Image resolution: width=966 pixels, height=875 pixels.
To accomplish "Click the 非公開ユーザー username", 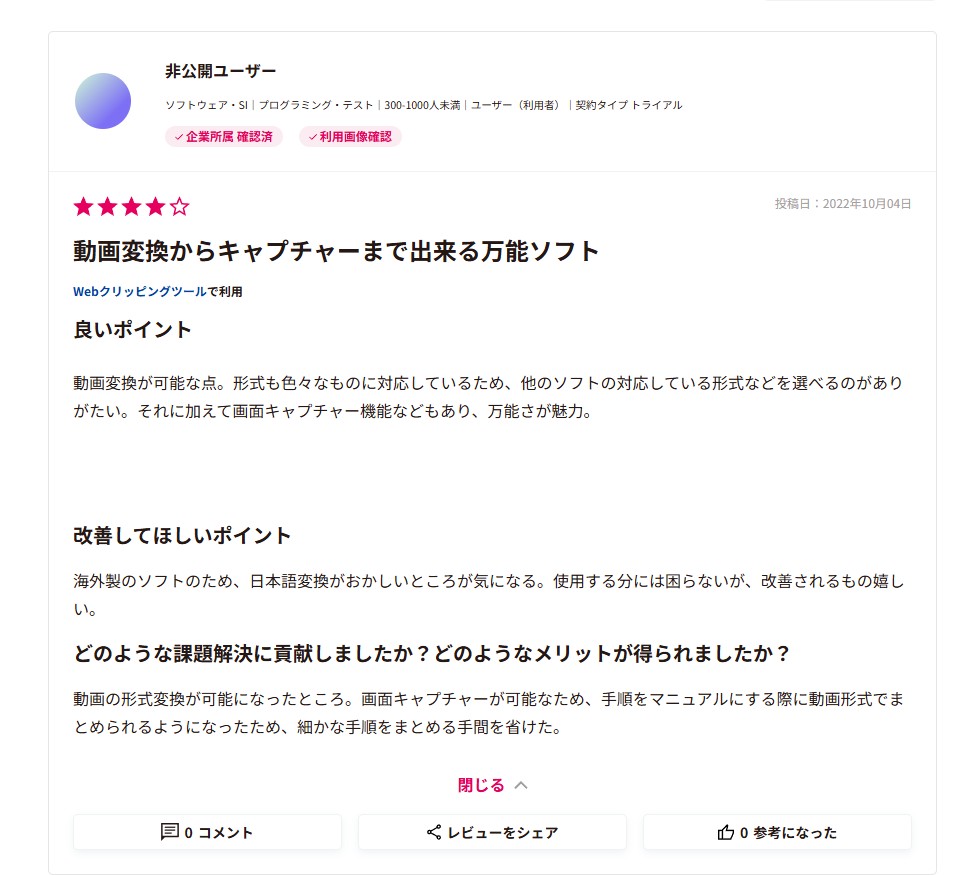I will 221,71.
